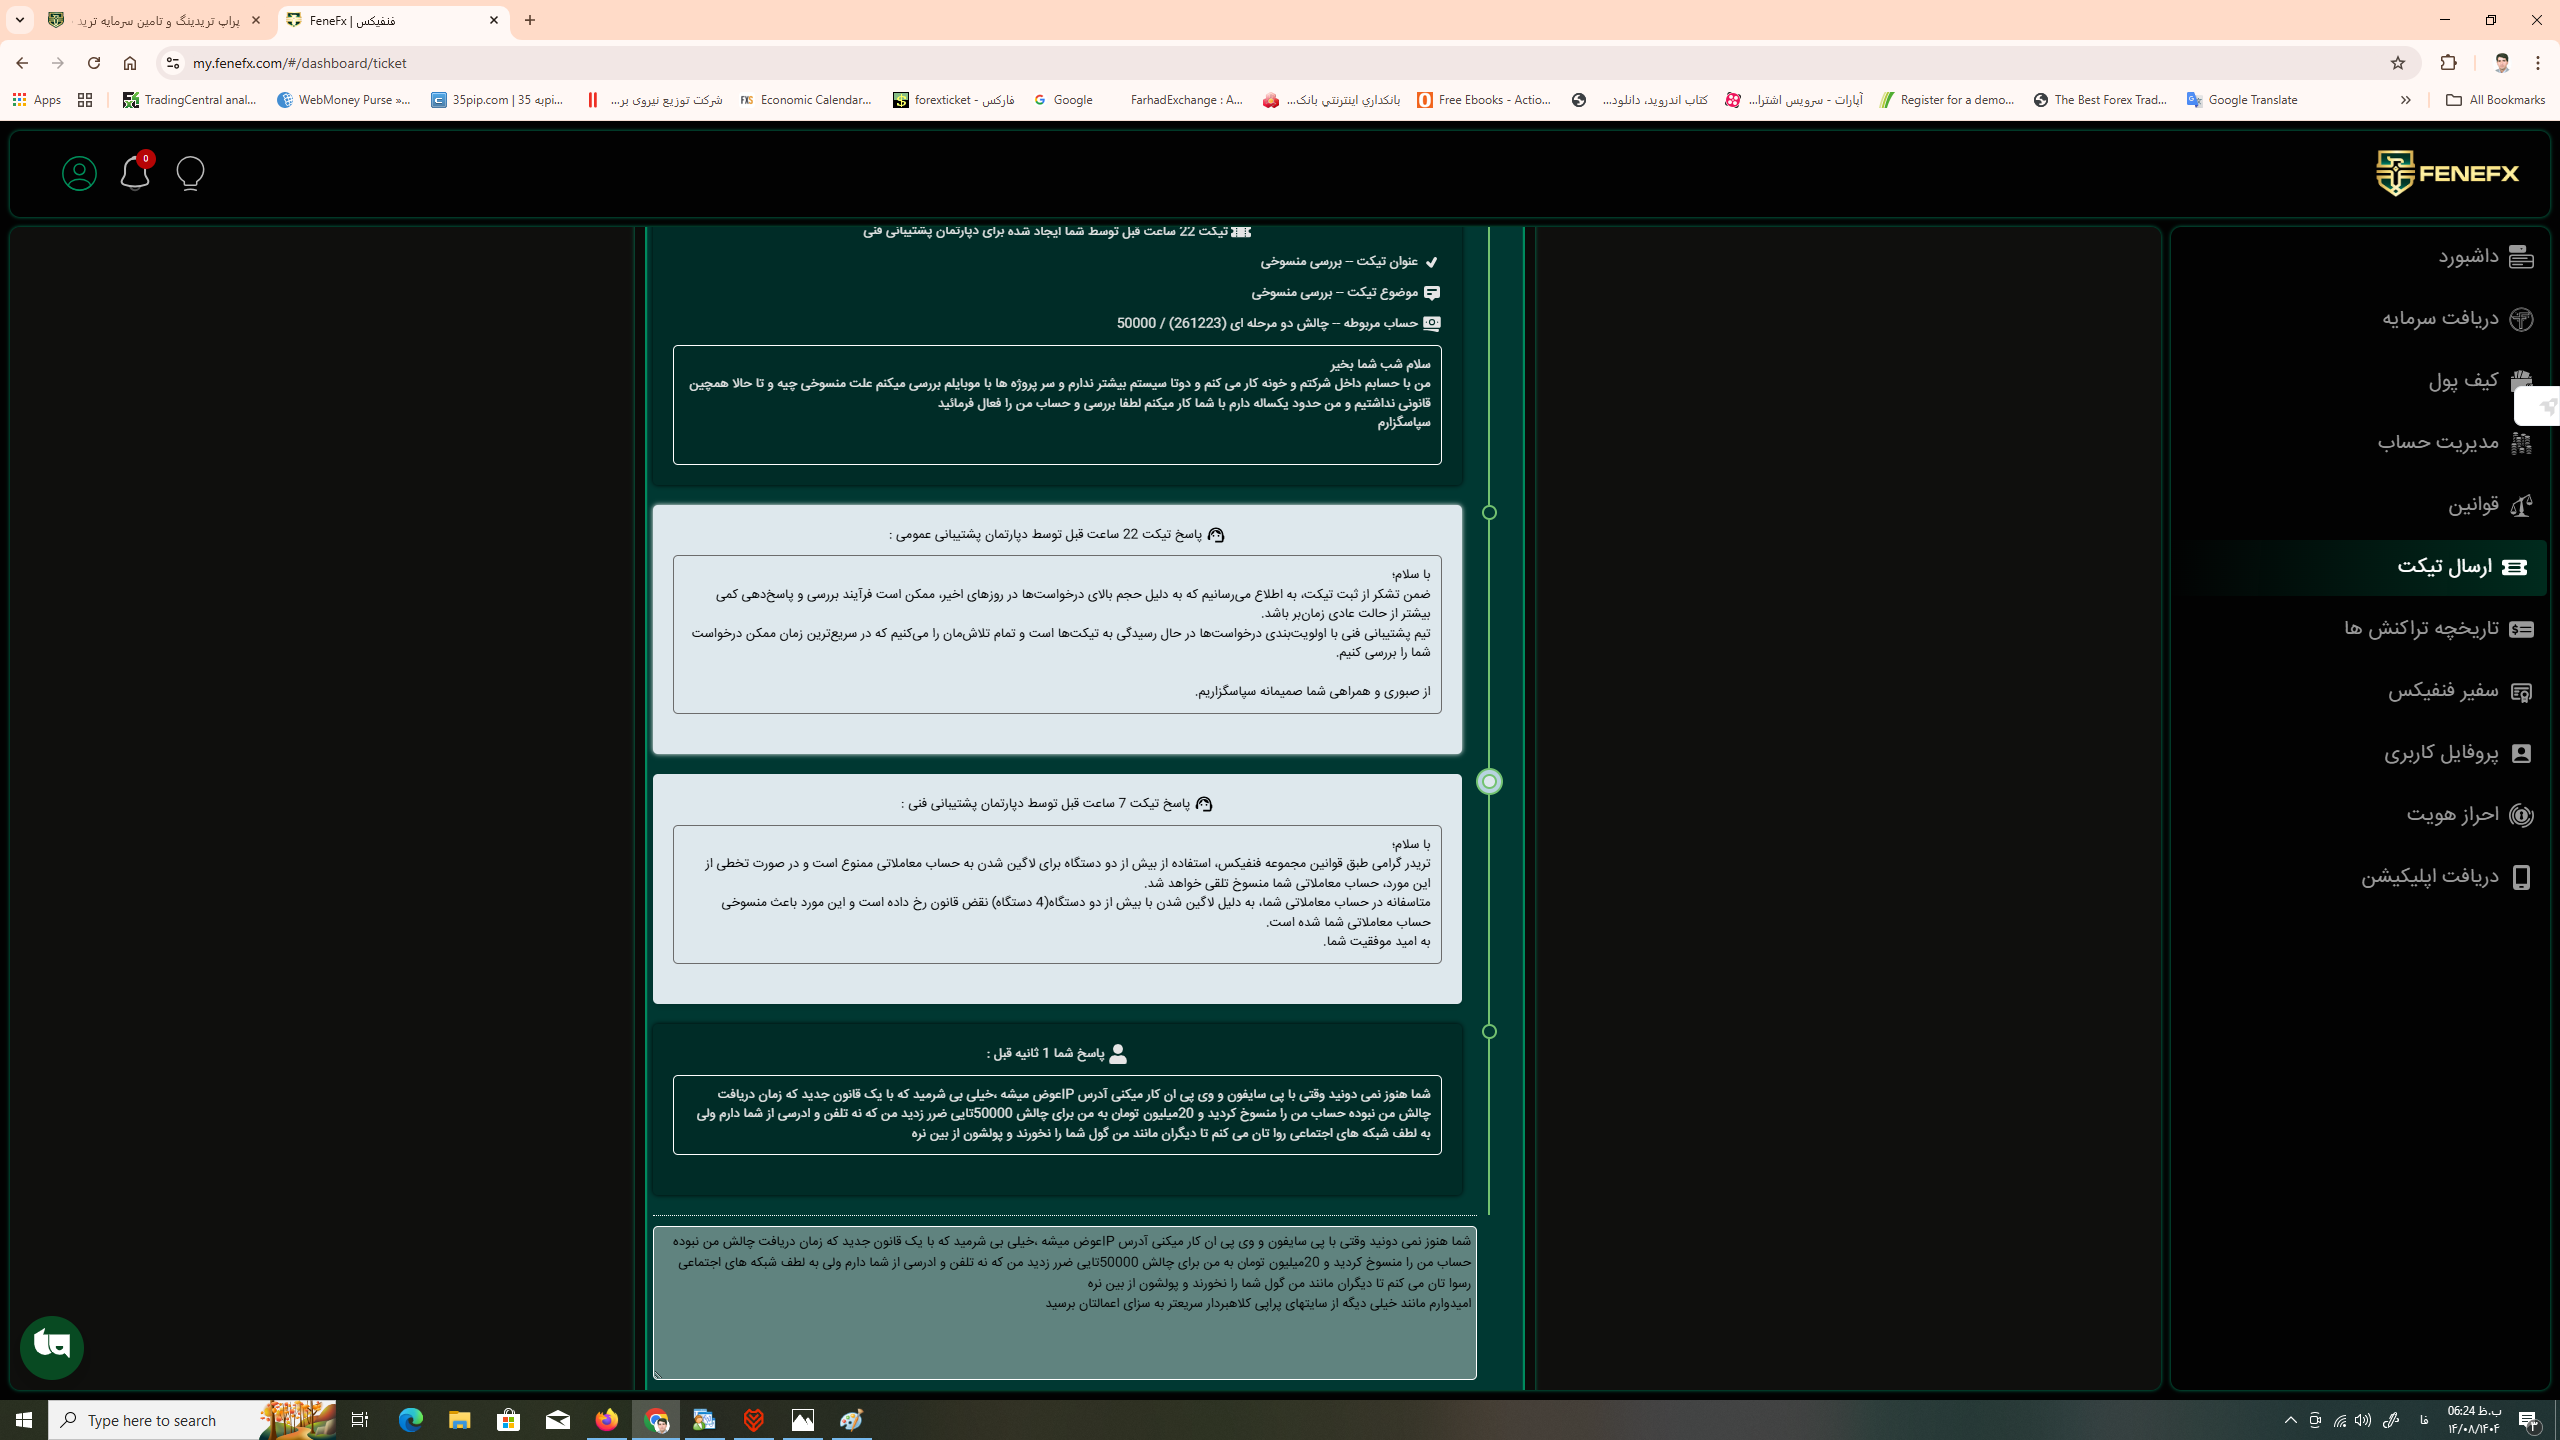Show hidden system tray icons
Viewport: 2560px width, 1440px height.
coord(2290,1420)
